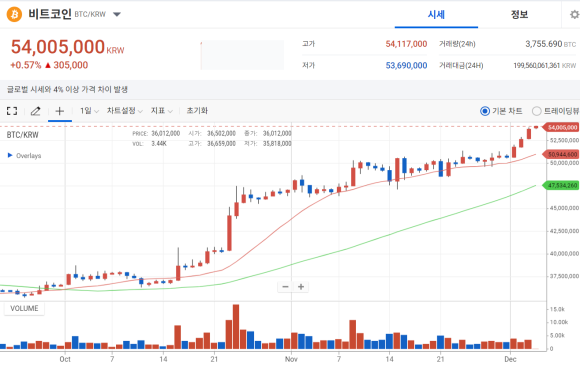The image size is (580, 367).
Task: Toggle fullscreen chart icon
Action: pyautogui.click(x=12, y=111)
